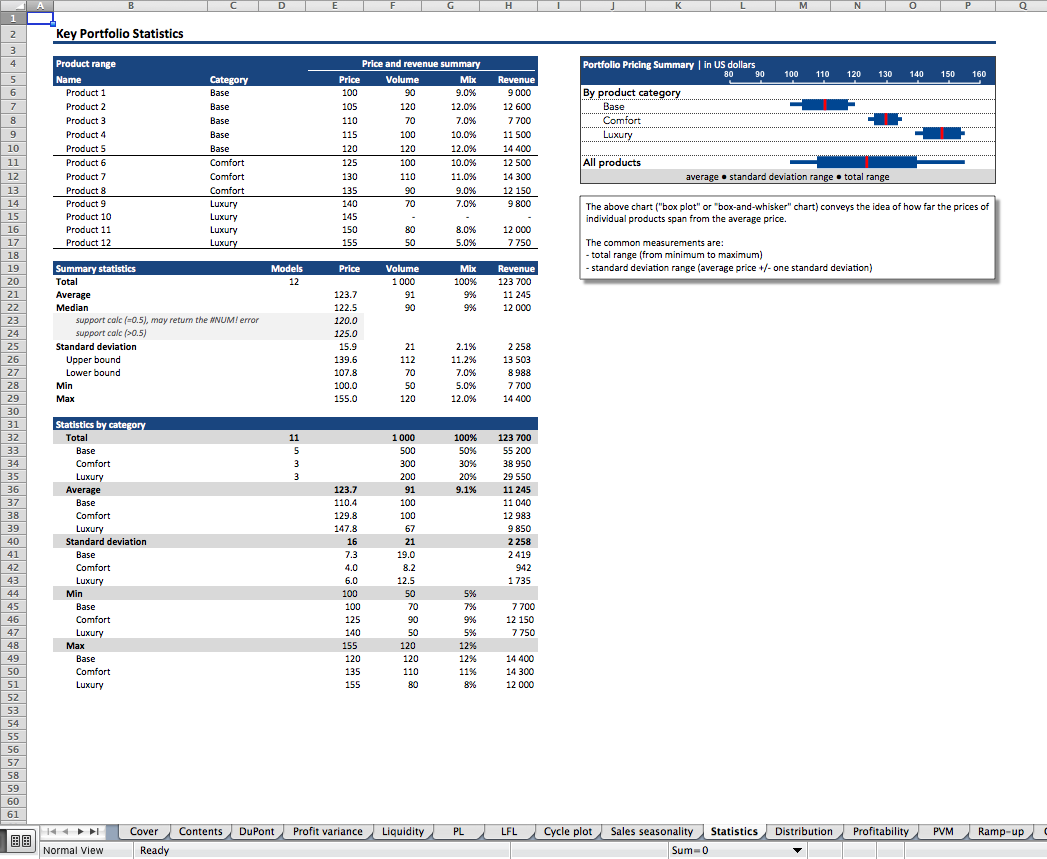Click the All products box plot bar
Screen dimensions: 1047x859
(877, 162)
